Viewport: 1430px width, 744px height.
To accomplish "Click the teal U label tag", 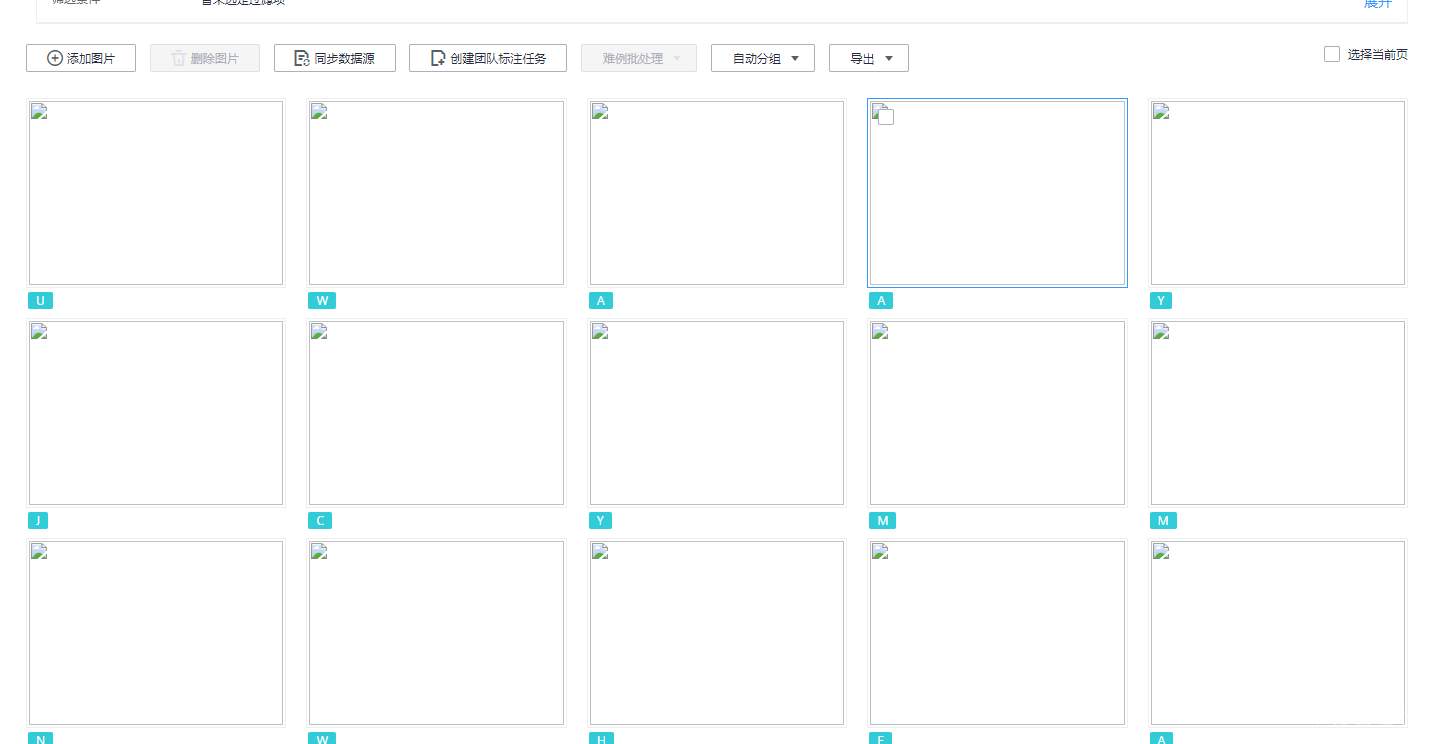I will [41, 301].
